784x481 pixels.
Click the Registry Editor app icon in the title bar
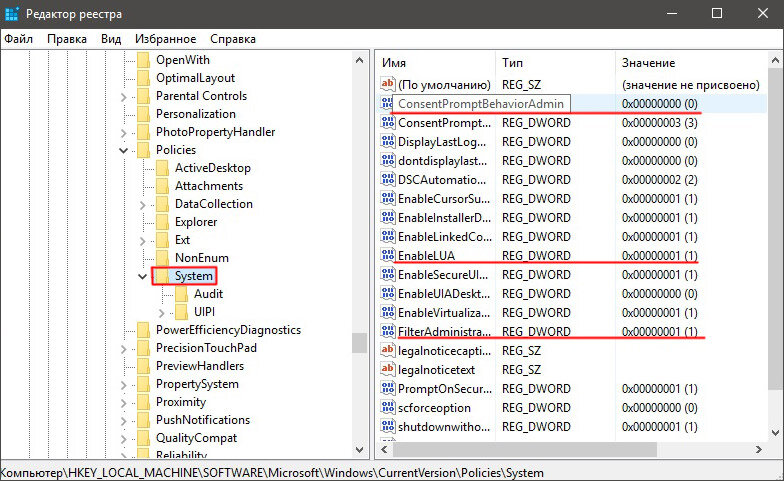[x=12, y=14]
